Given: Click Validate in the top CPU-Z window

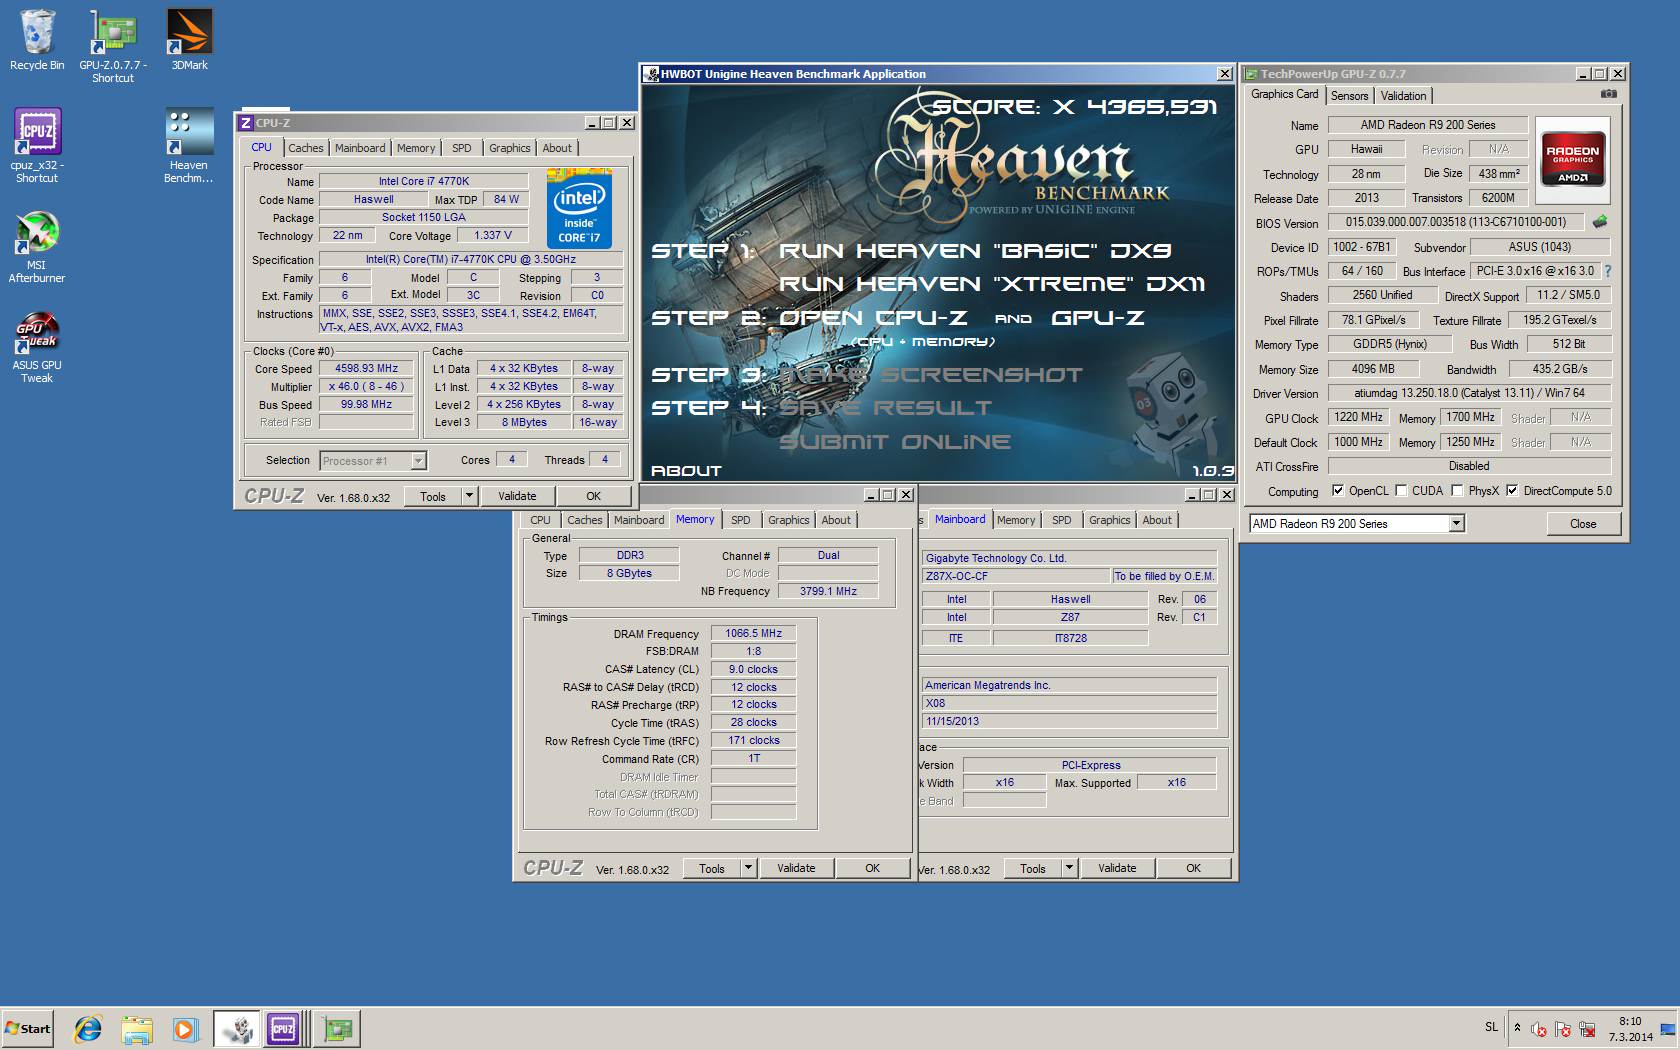Looking at the screenshot, I should point(517,496).
